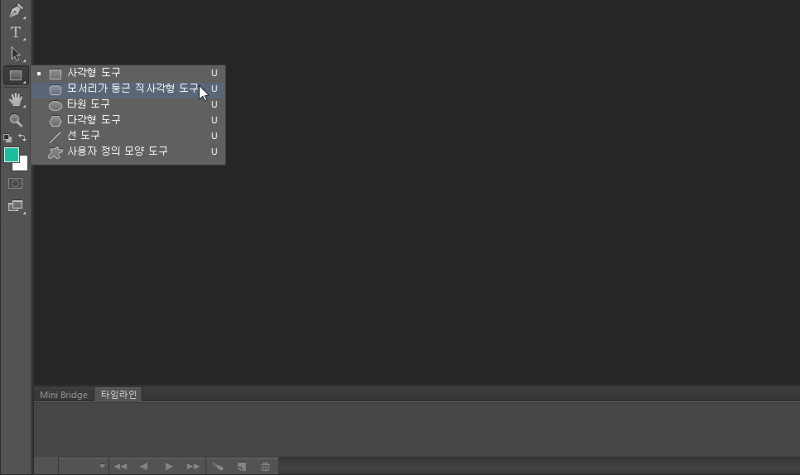Screen dimensions: 800x475
Task: Choose 타원 도구 from the flyout
Action: (x=128, y=105)
